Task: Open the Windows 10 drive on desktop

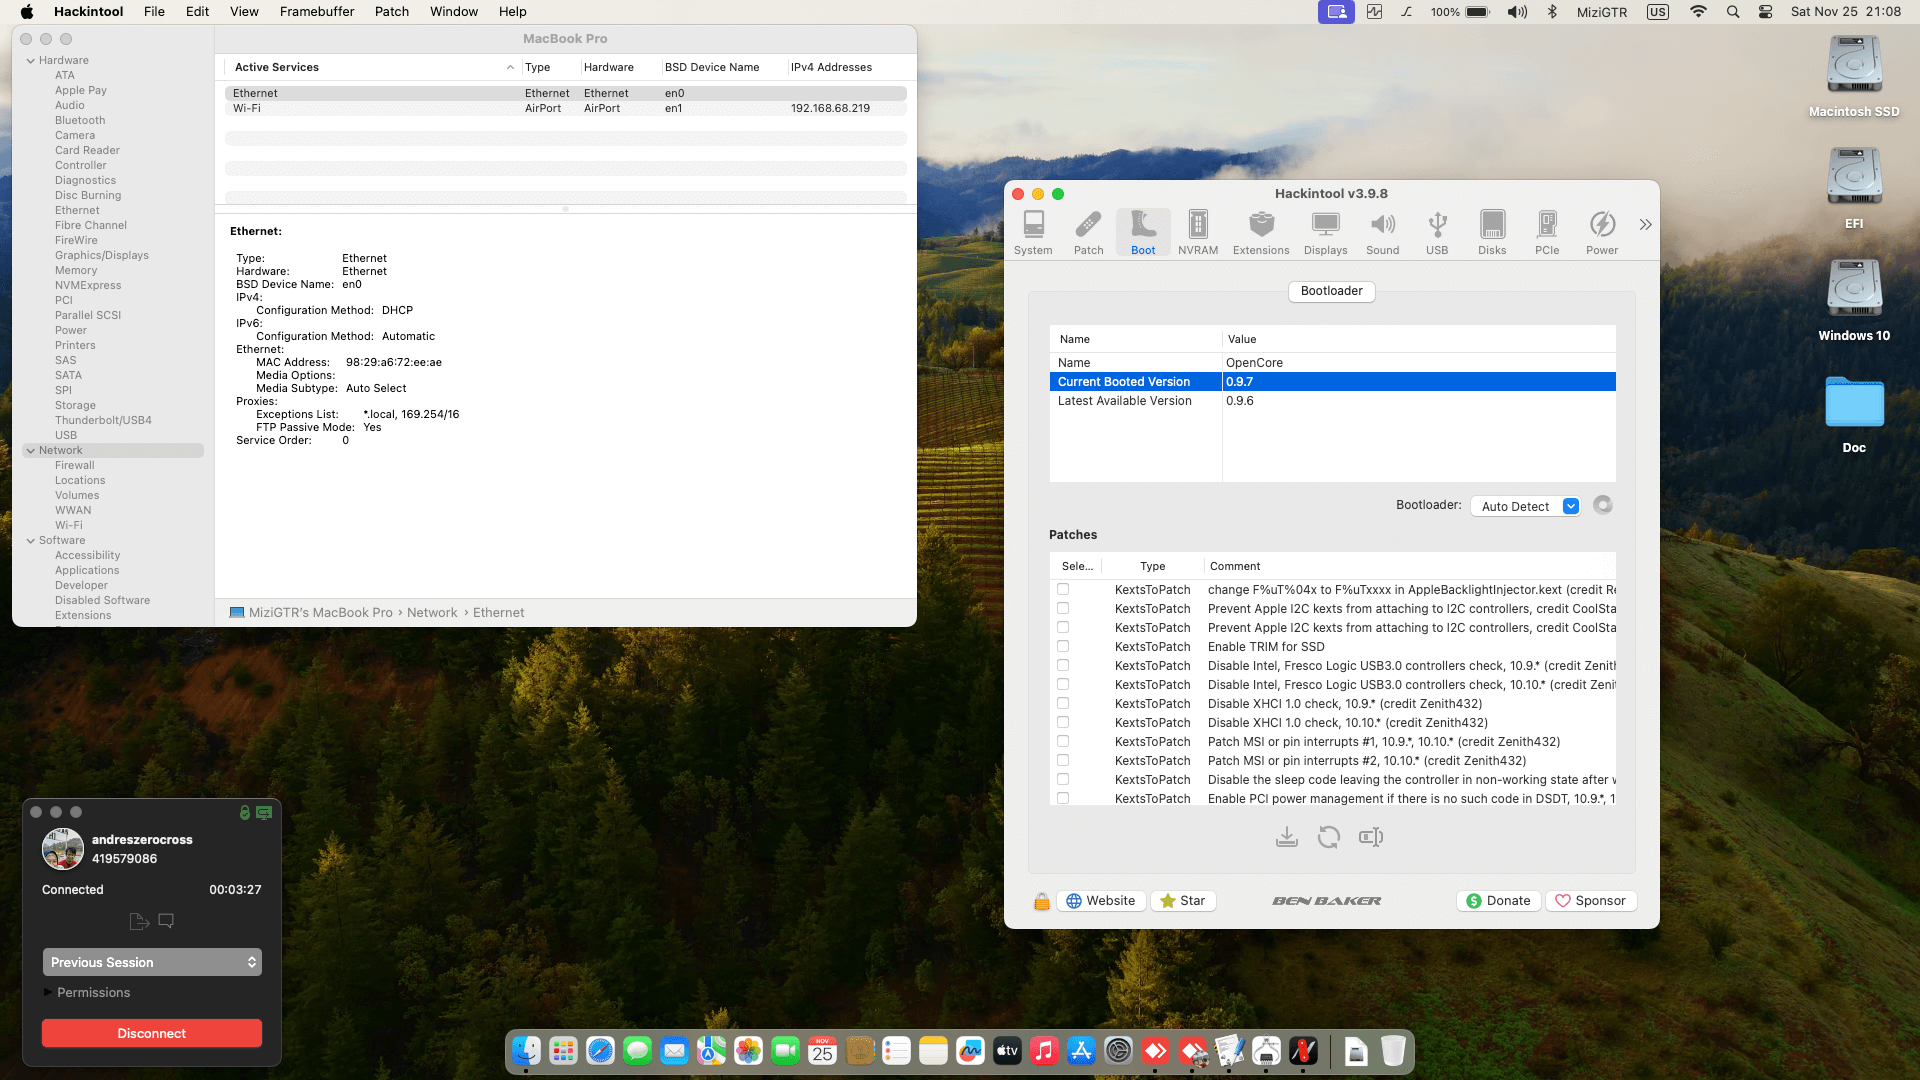Action: [x=1854, y=301]
